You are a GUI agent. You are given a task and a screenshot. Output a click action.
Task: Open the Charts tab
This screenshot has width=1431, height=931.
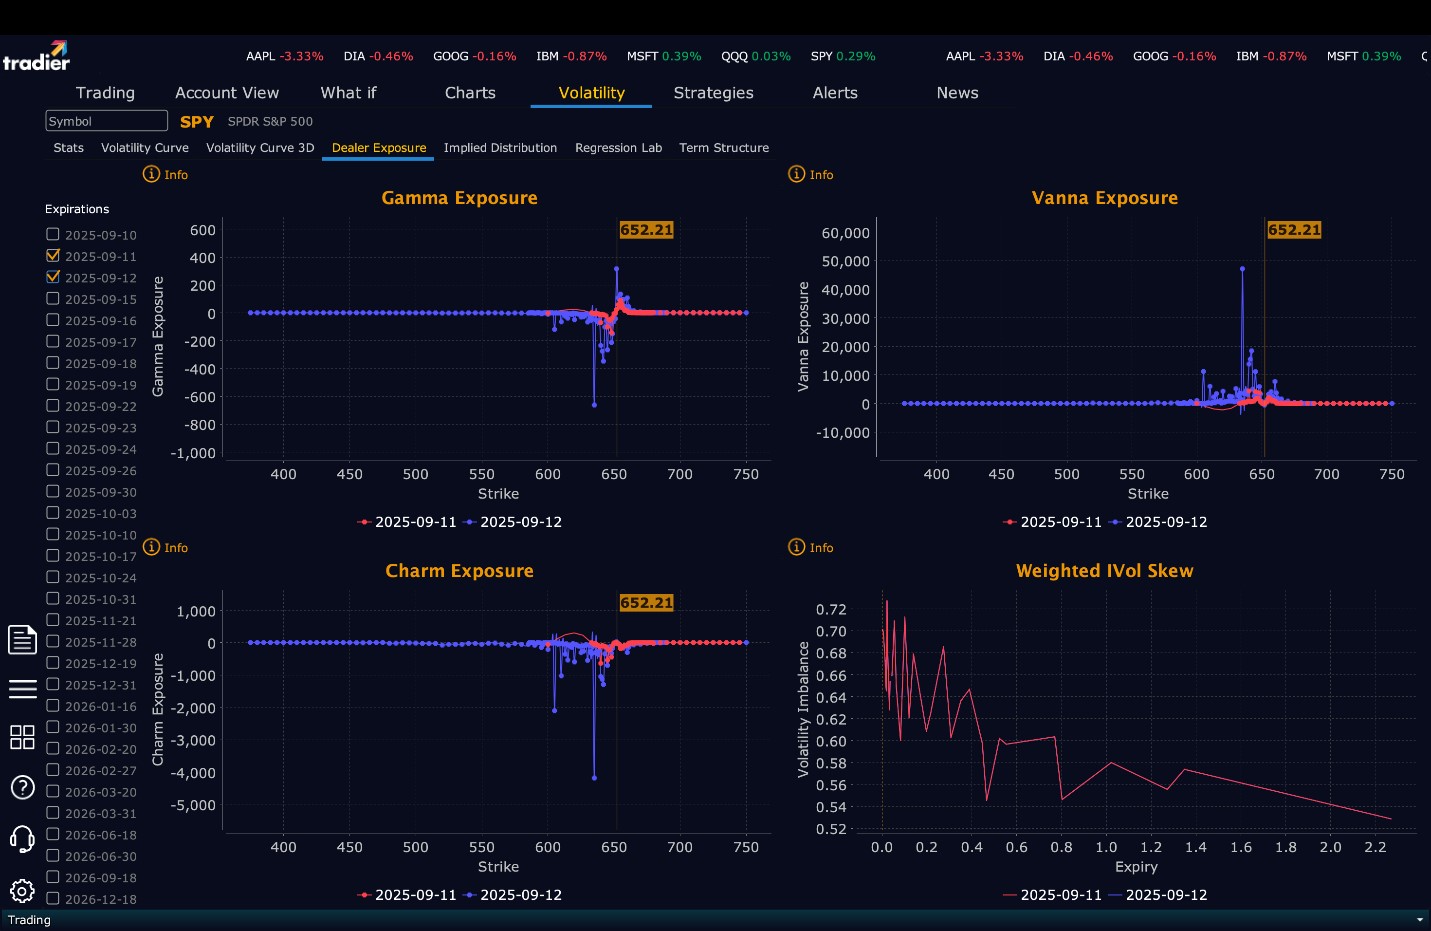470,93
